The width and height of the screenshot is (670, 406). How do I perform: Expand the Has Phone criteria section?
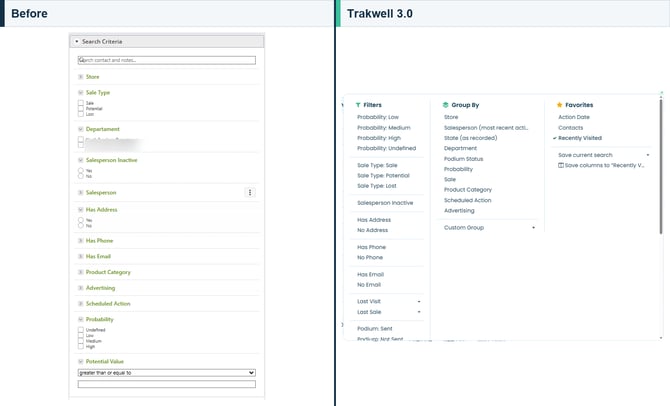click(x=80, y=241)
